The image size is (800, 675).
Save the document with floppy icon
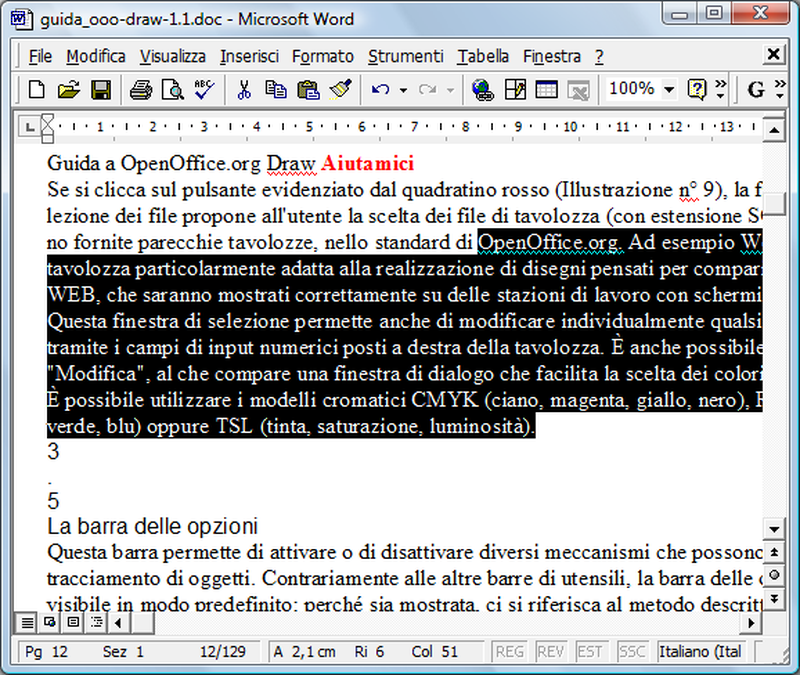101,90
